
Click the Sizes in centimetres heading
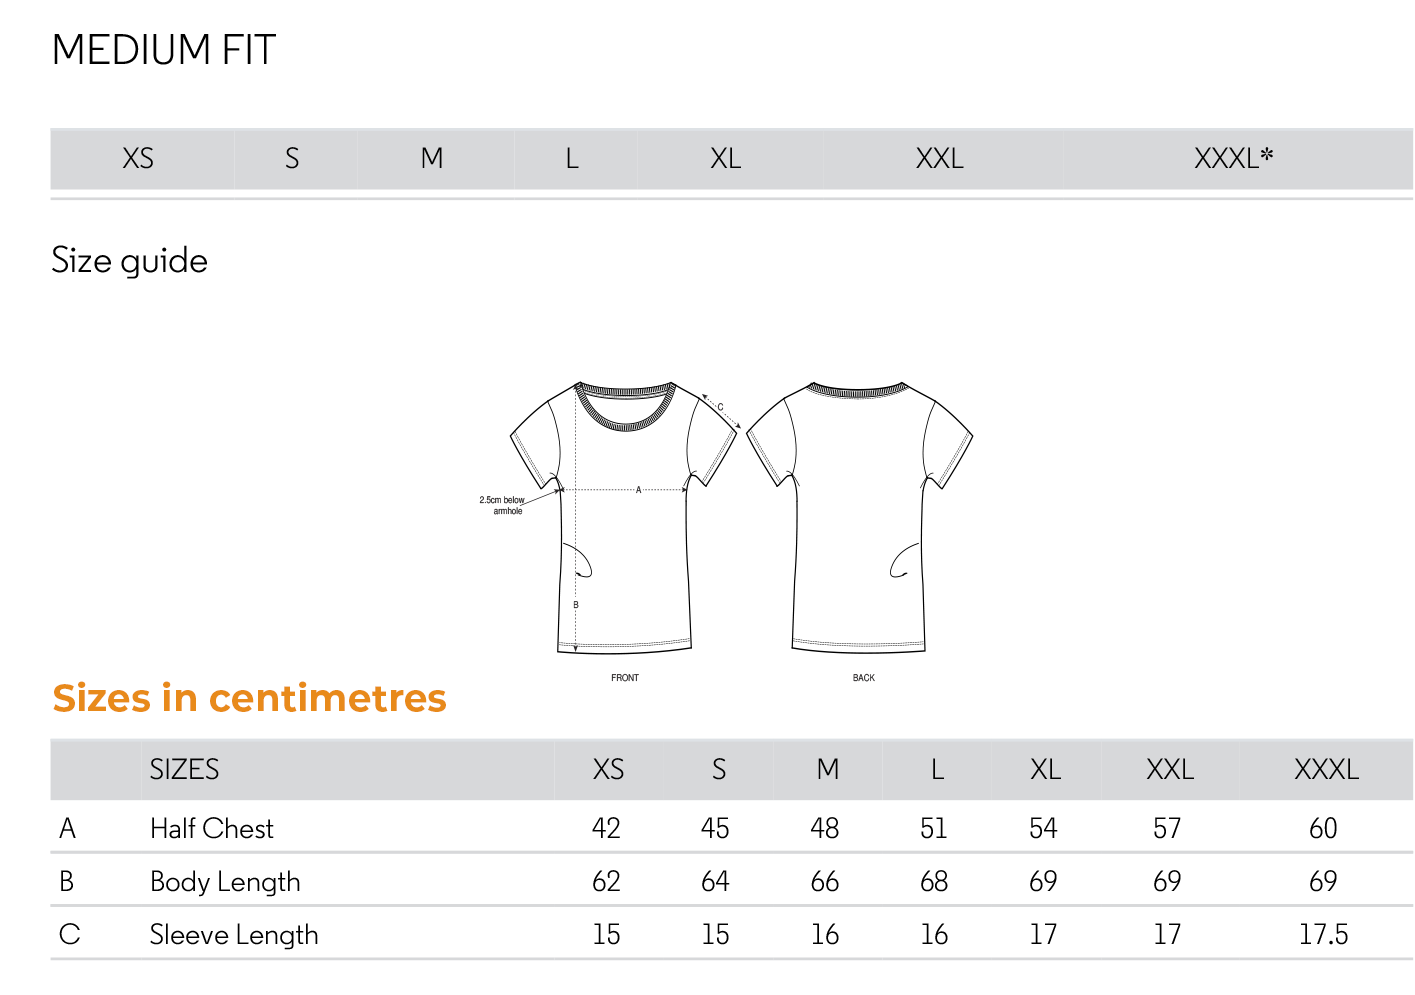pyautogui.click(x=249, y=698)
